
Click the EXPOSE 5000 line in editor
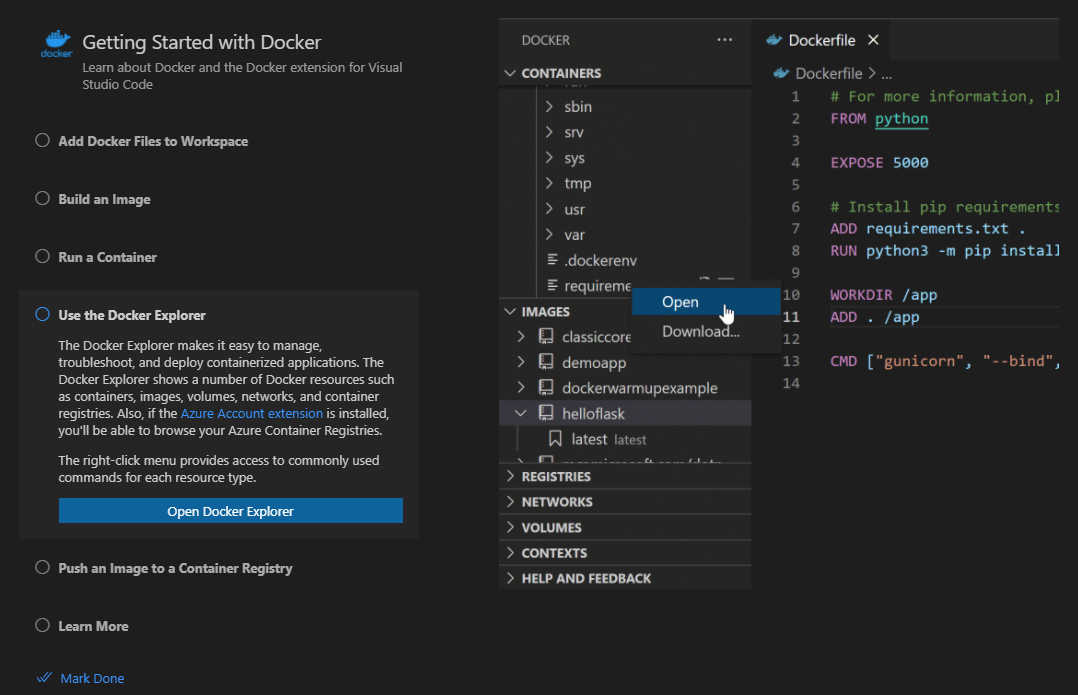(879, 162)
